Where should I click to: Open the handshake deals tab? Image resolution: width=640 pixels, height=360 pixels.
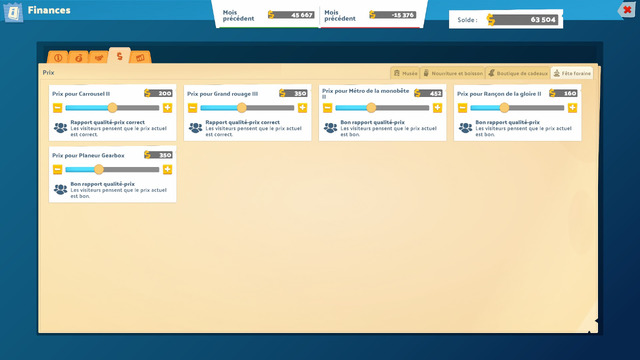click(98, 58)
